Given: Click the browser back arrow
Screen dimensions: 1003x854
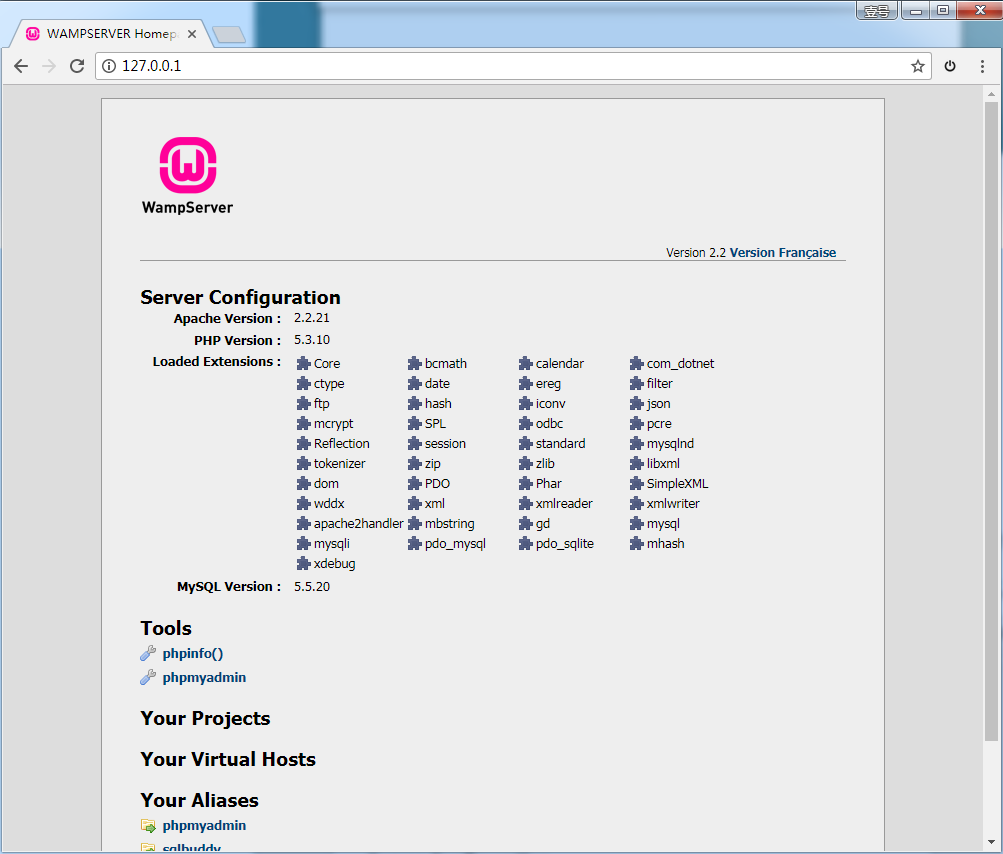Looking at the screenshot, I should 21,66.
